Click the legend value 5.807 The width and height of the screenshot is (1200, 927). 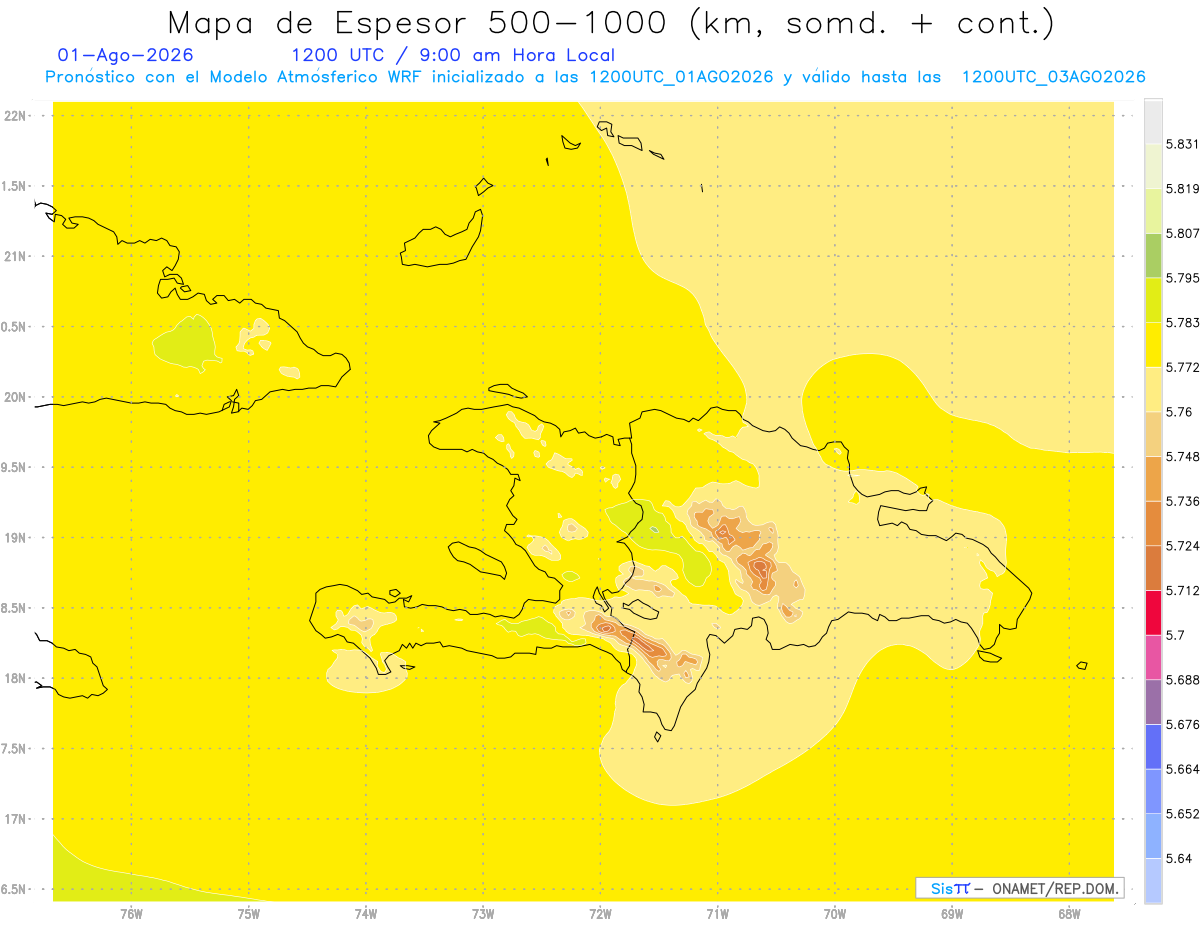point(1183,233)
